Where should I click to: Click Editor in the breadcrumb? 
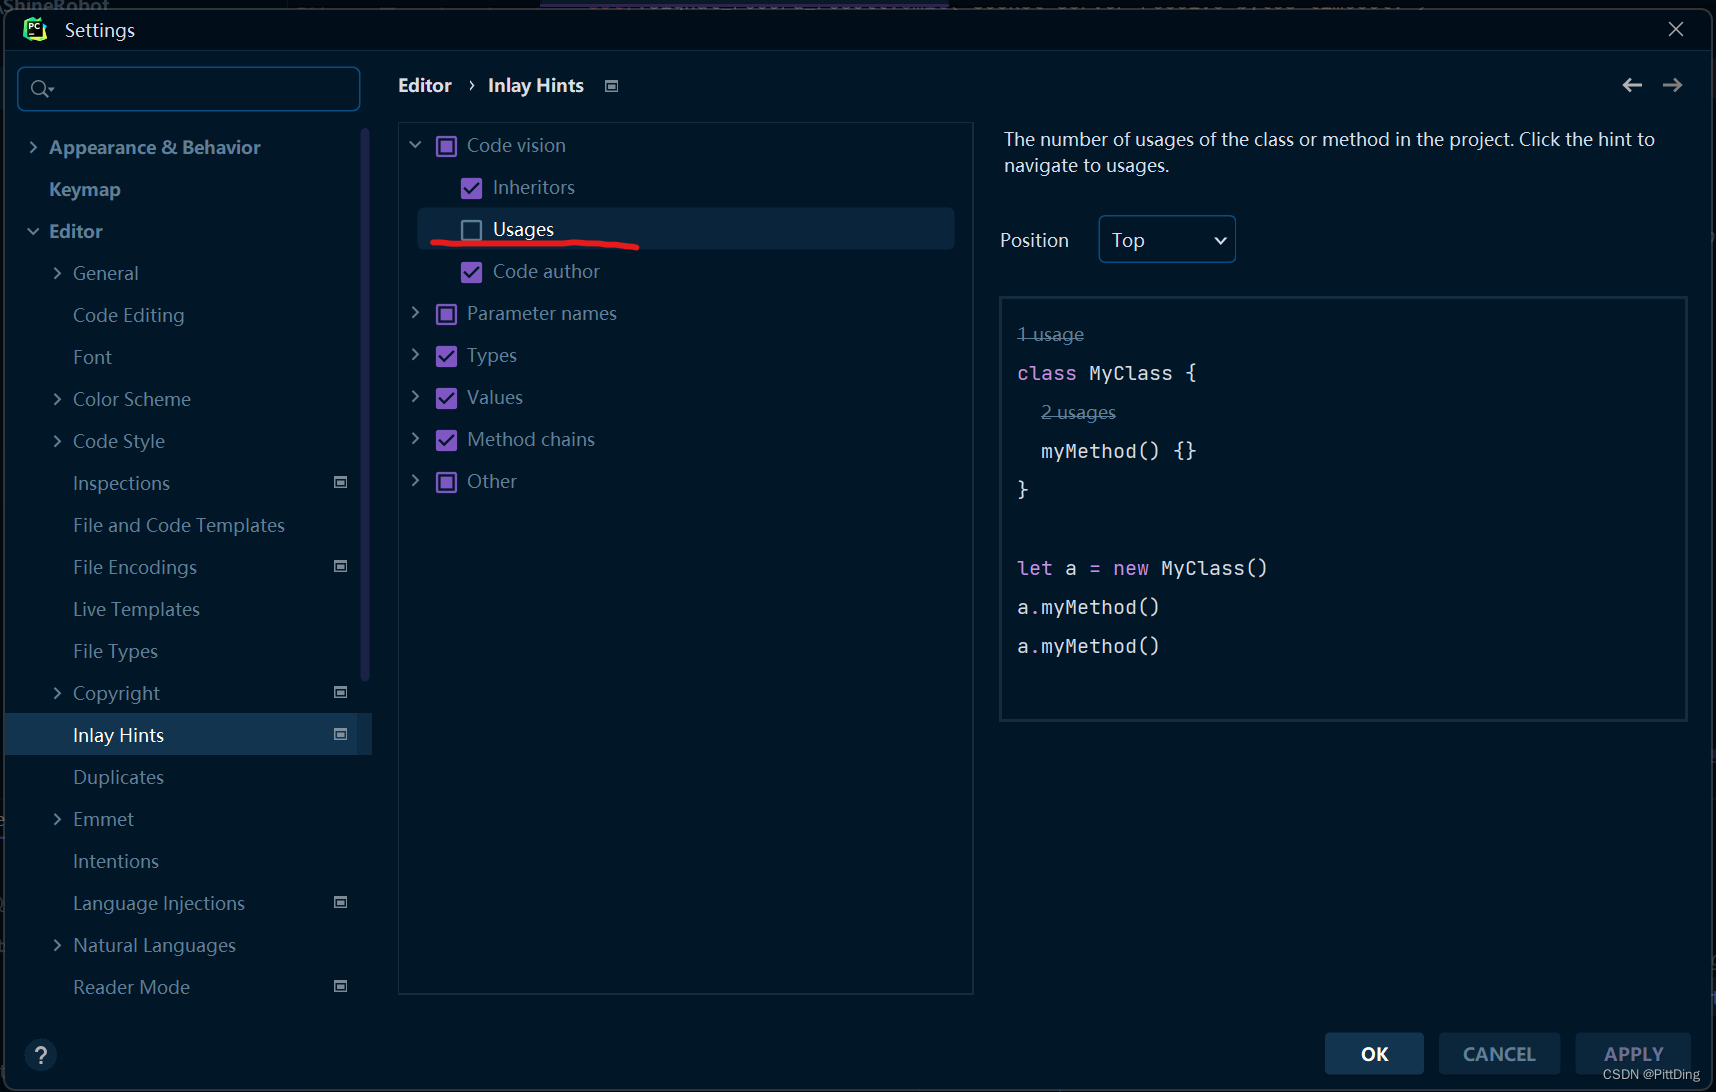[x=425, y=85]
